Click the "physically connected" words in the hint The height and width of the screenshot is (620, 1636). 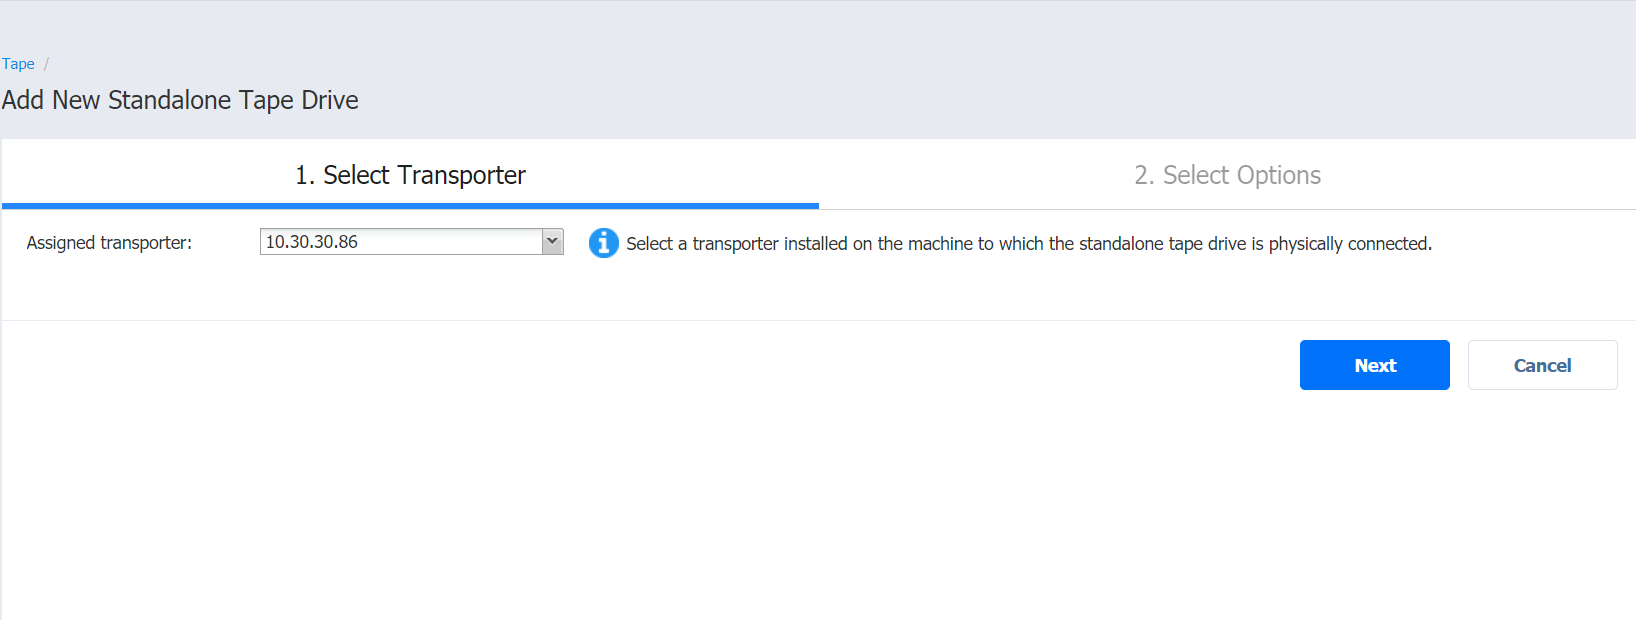1349,244
